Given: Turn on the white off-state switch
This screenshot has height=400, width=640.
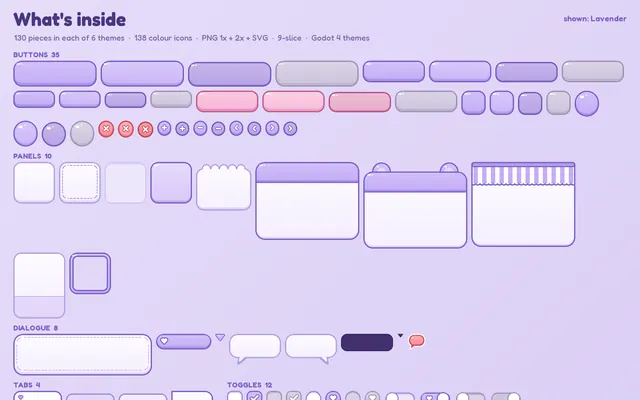Looking at the screenshot, I should click(x=400, y=396).
